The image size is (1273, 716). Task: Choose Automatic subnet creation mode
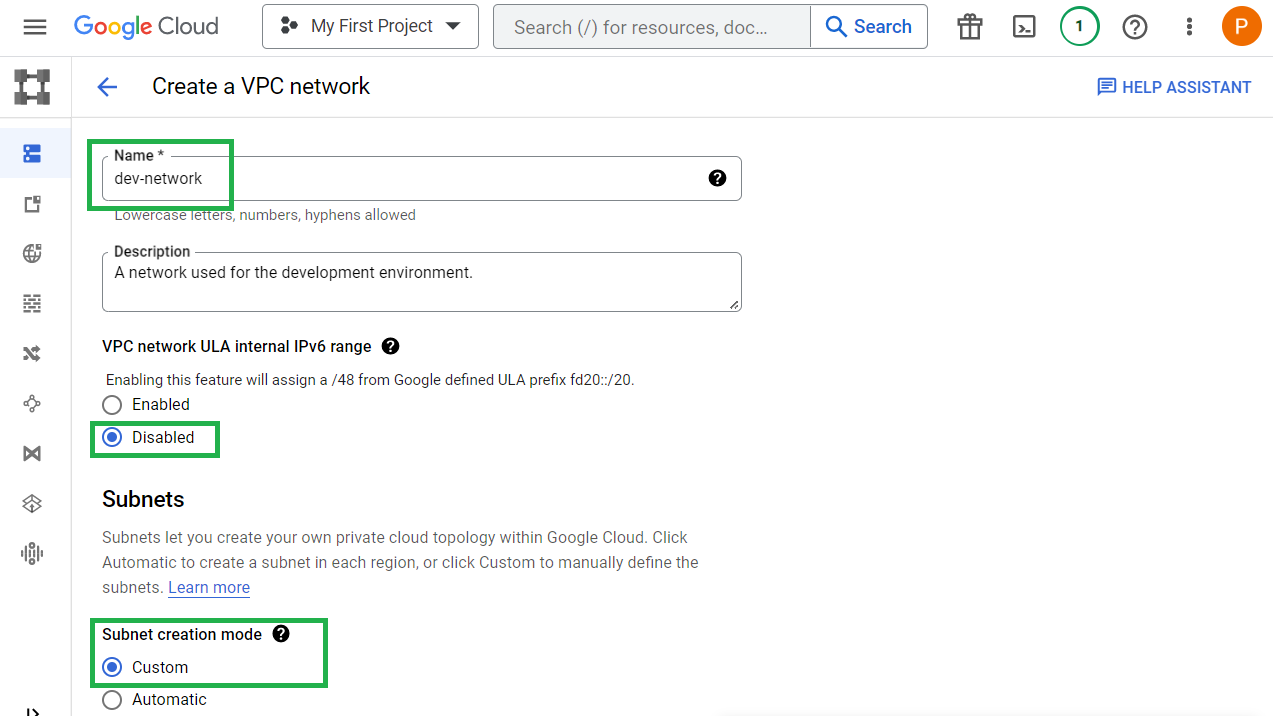[113, 700]
